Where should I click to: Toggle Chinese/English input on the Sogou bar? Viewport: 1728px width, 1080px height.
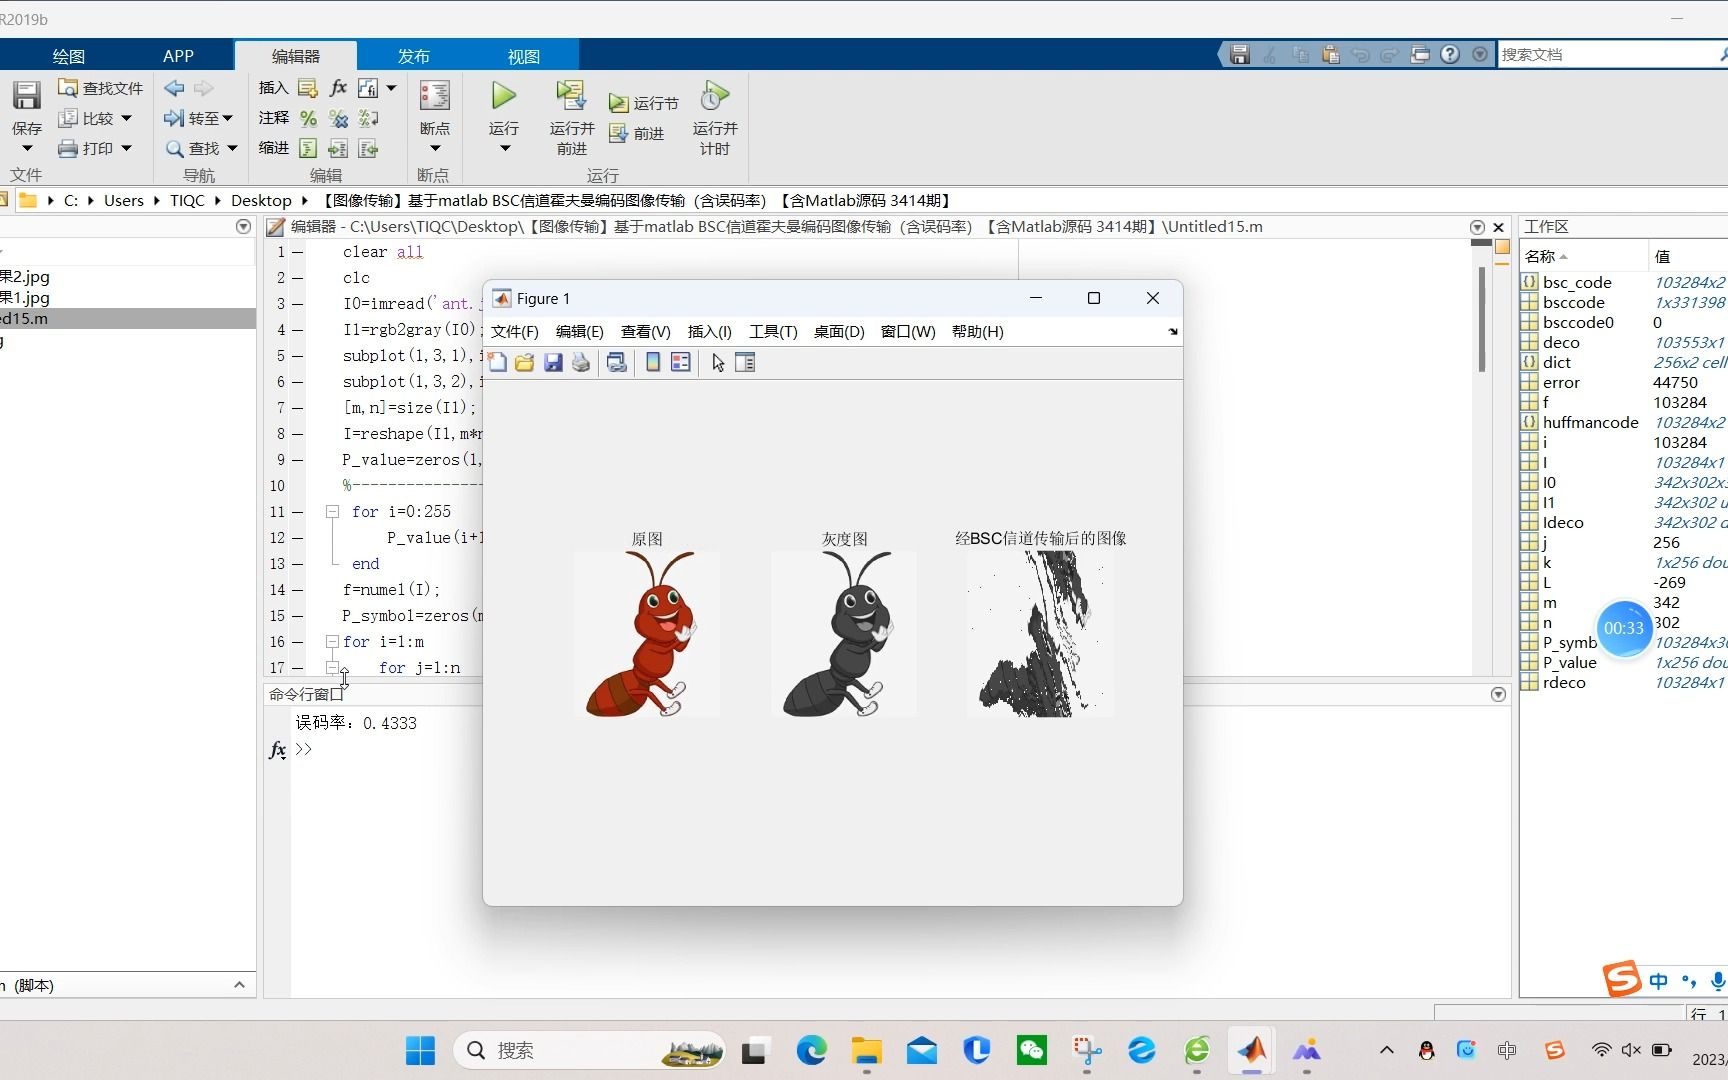(x=1658, y=981)
